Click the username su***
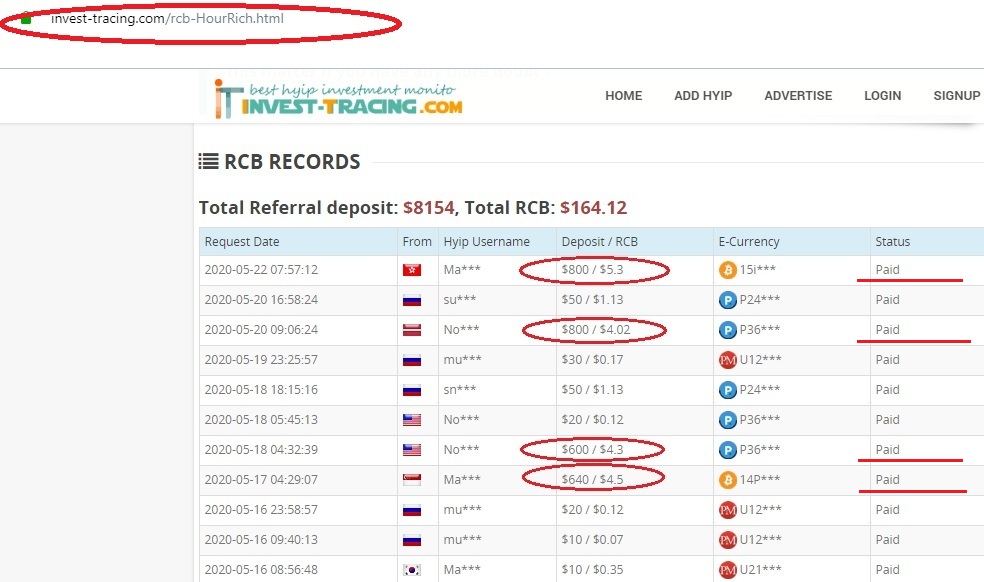The width and height of the screenshot is (984, 582). 459,300
